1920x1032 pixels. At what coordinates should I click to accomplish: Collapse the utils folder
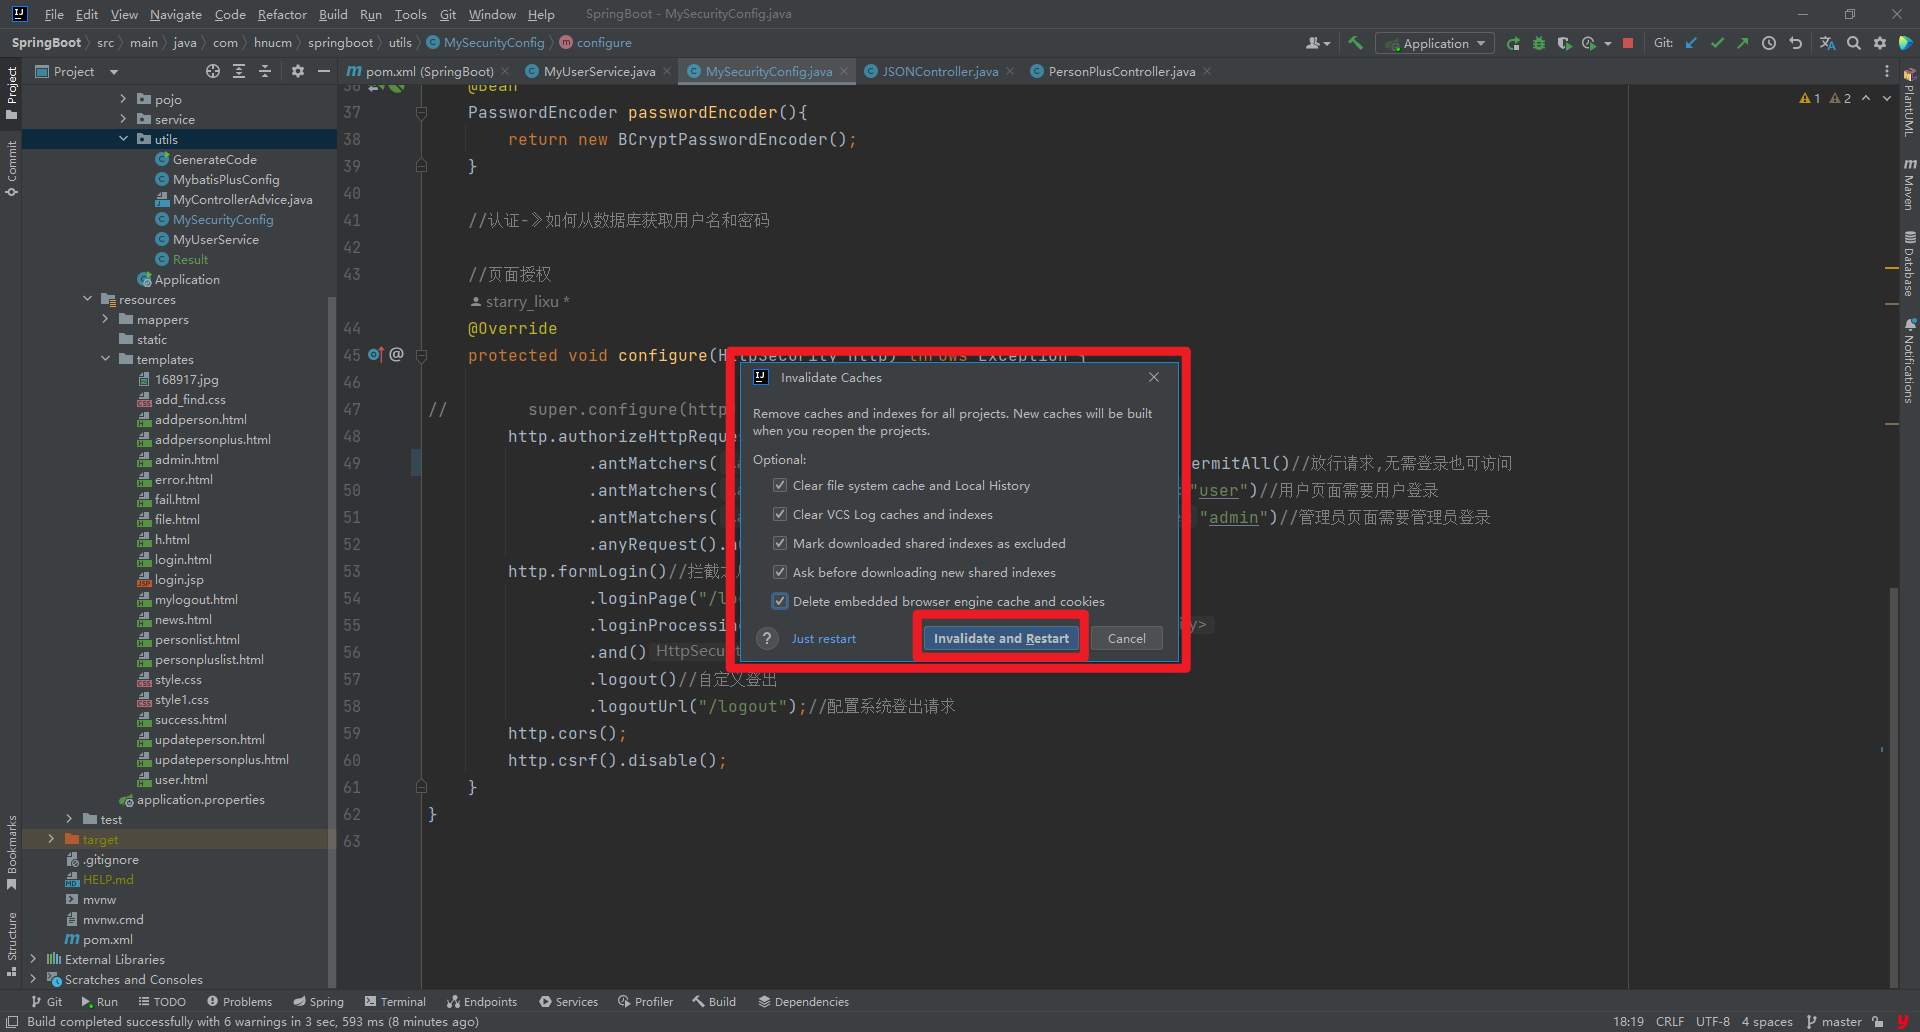(123, 139)
